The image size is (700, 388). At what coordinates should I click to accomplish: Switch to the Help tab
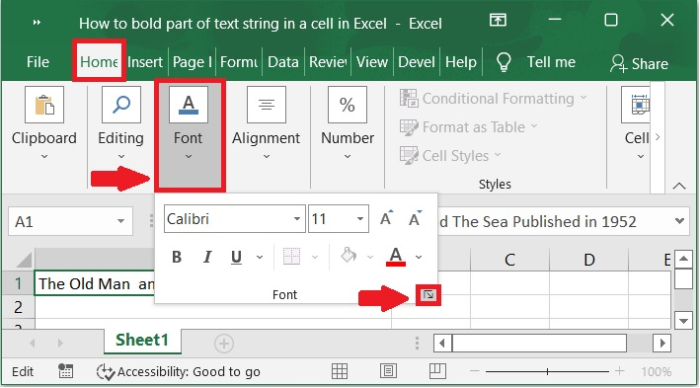461,62
